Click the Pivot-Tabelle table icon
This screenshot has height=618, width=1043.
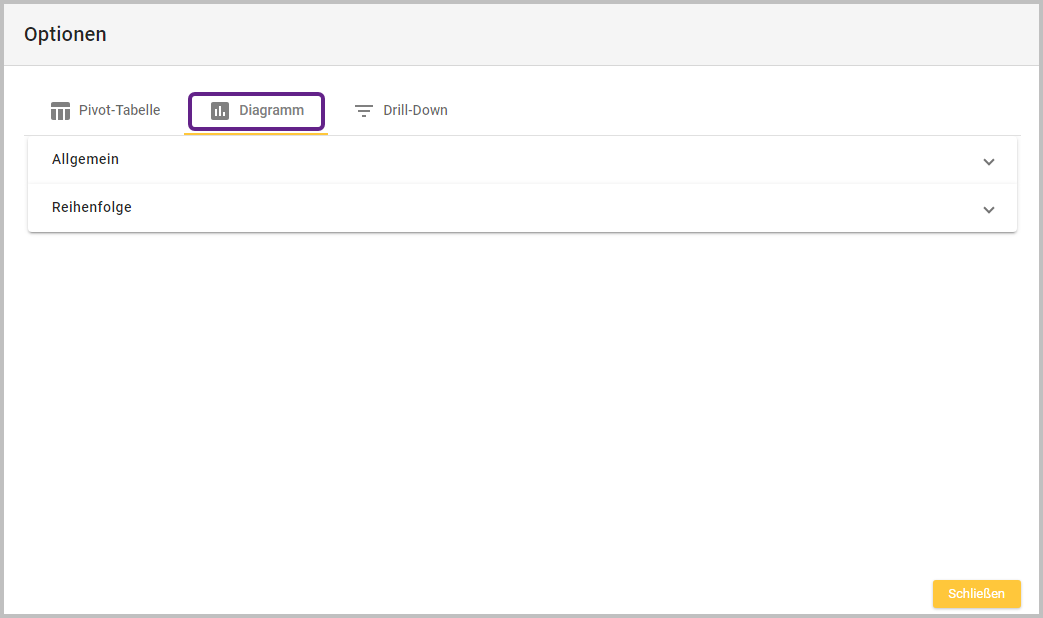(x=61, y=111)
